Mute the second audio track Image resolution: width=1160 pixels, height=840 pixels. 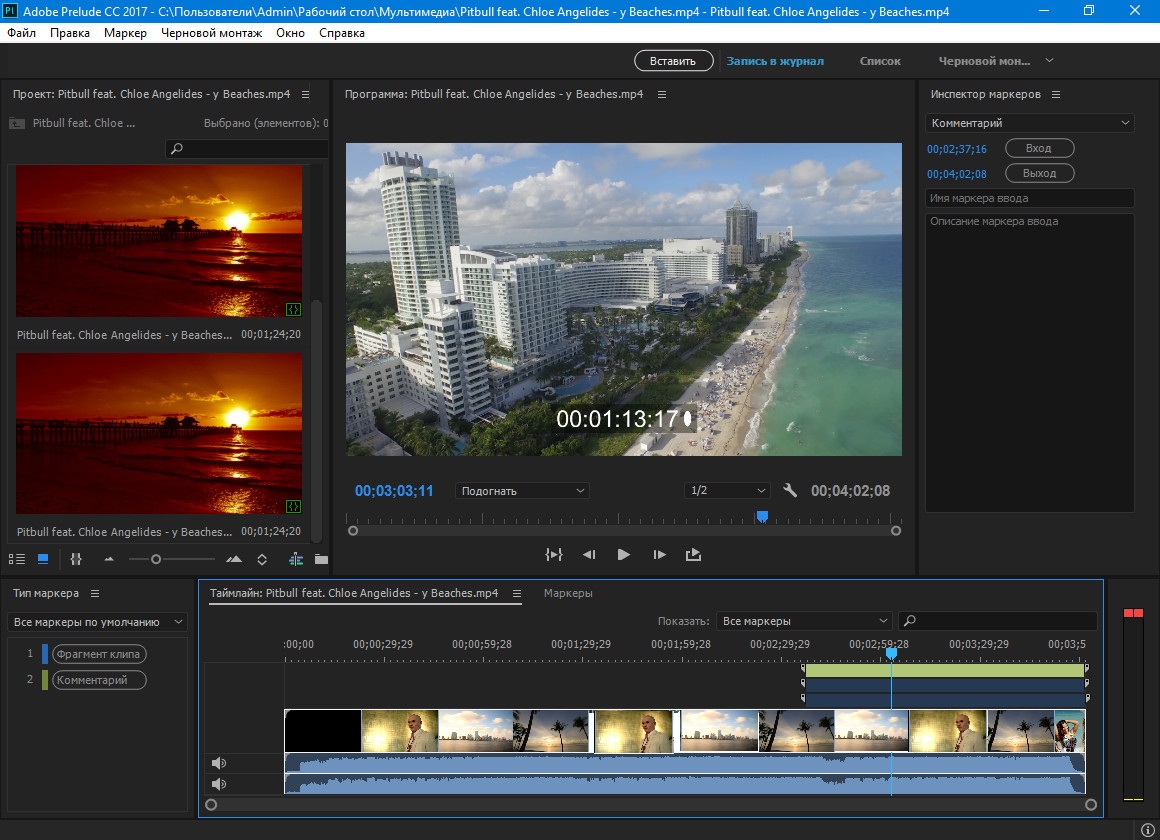point(219,784)
